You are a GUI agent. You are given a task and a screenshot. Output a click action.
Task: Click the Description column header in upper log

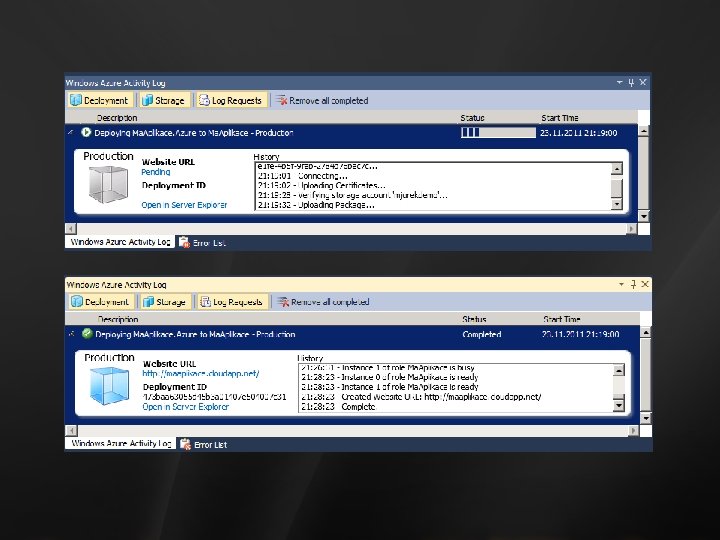pos(117,118)
